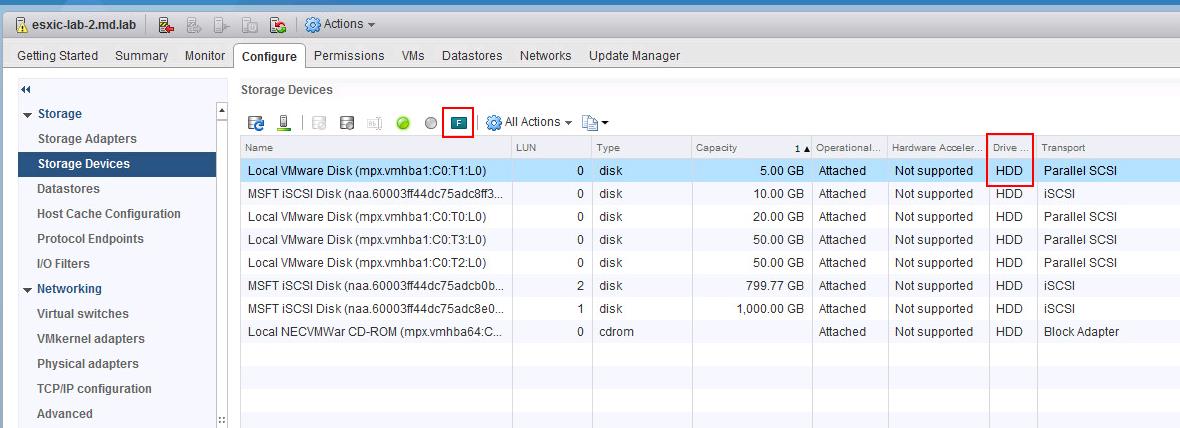Open Virtual switches
This screenshot has height=428, width=1180.
point(83,314)
